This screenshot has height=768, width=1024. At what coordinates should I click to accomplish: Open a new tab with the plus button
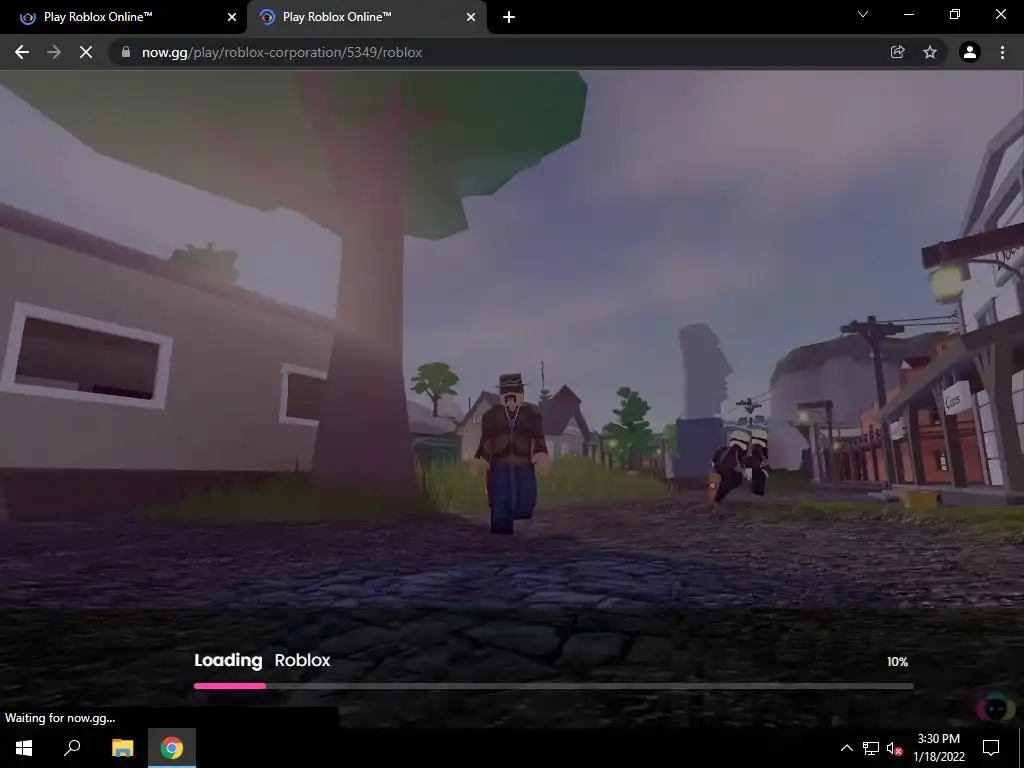click(x=509, y=18)
